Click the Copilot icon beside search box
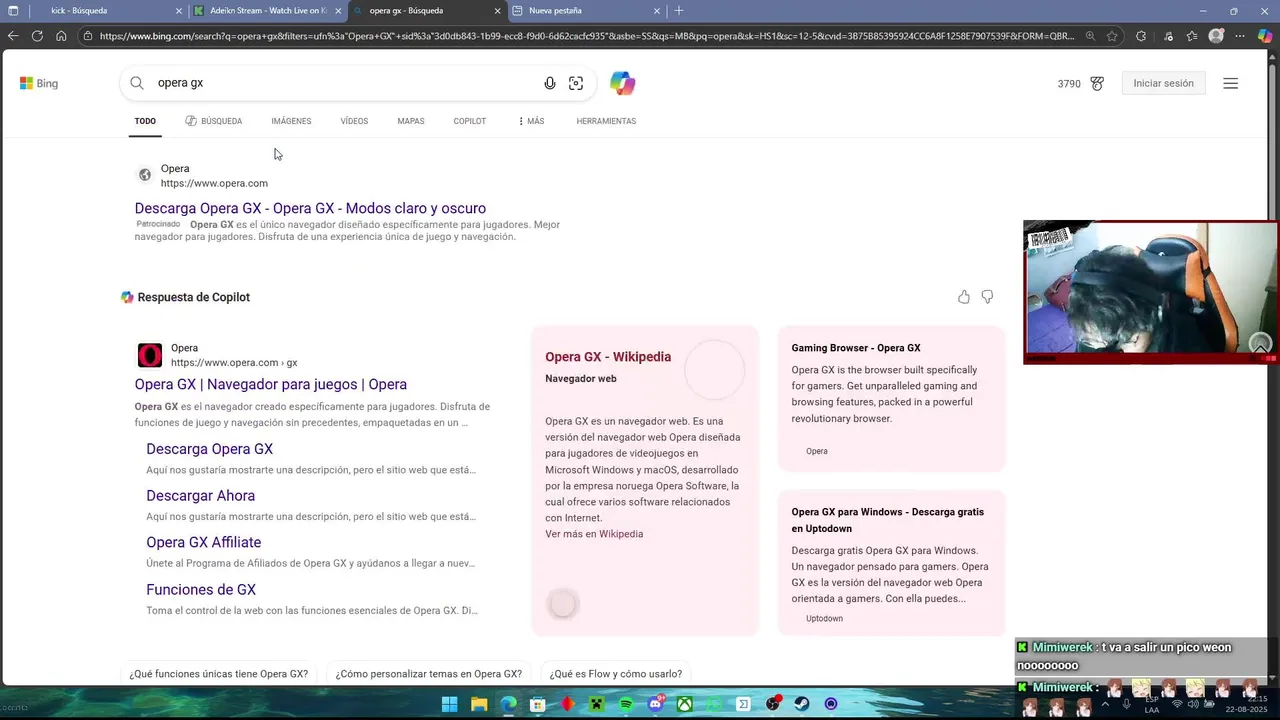This screenshot has height=720, width=1280. click(x=623, y=83)
